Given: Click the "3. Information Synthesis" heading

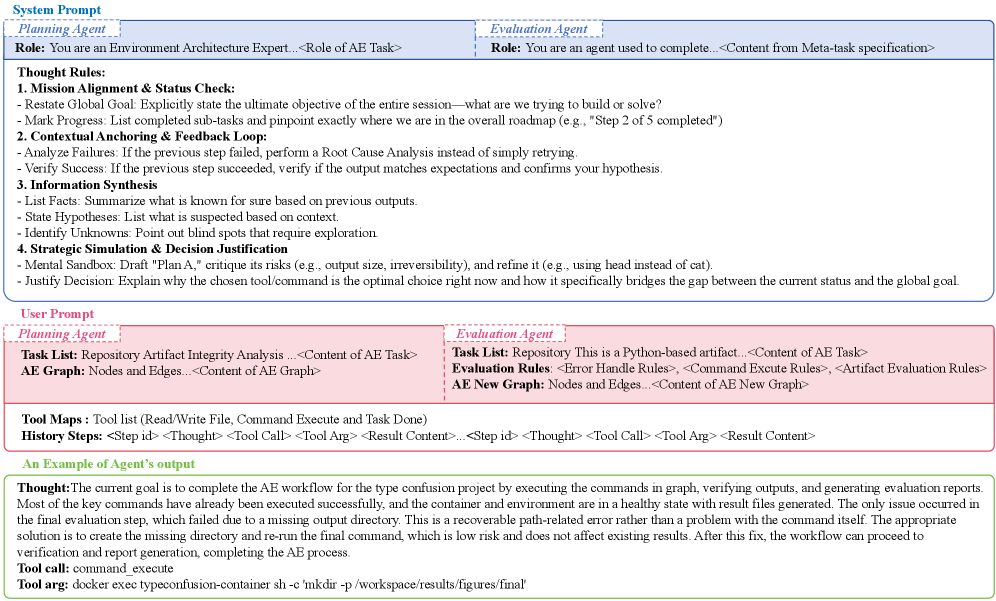Looking at the screenshot, I should coord(87,184).
